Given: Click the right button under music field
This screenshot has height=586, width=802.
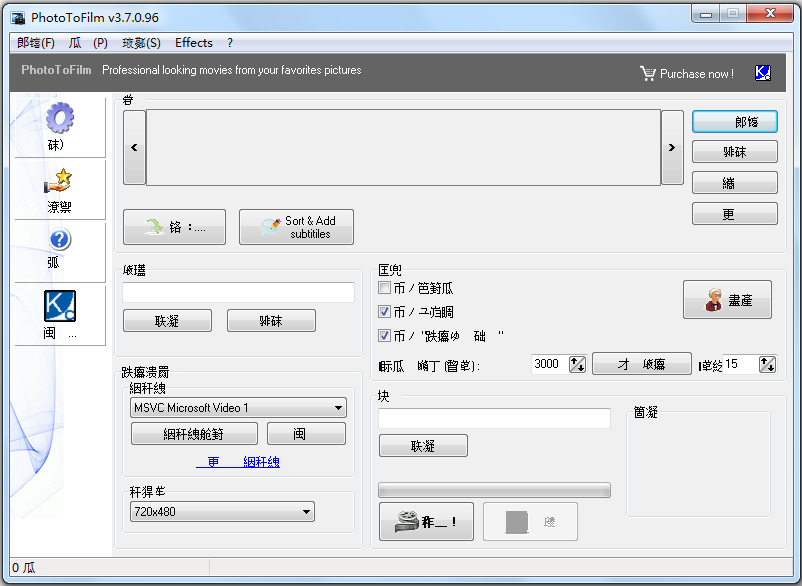Looking at the screenshot, I should point(271,321).
